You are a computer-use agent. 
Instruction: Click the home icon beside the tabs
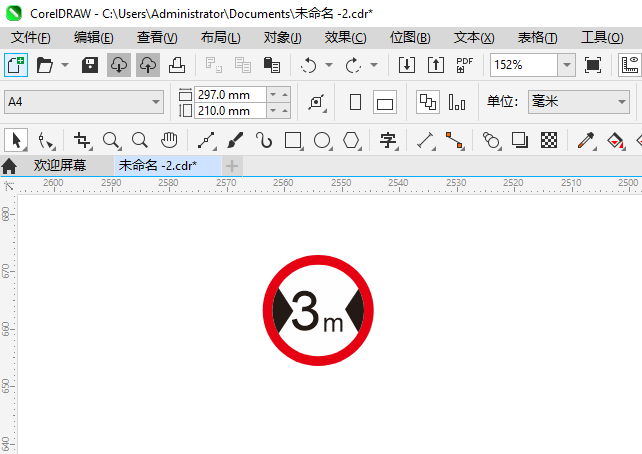9,166
